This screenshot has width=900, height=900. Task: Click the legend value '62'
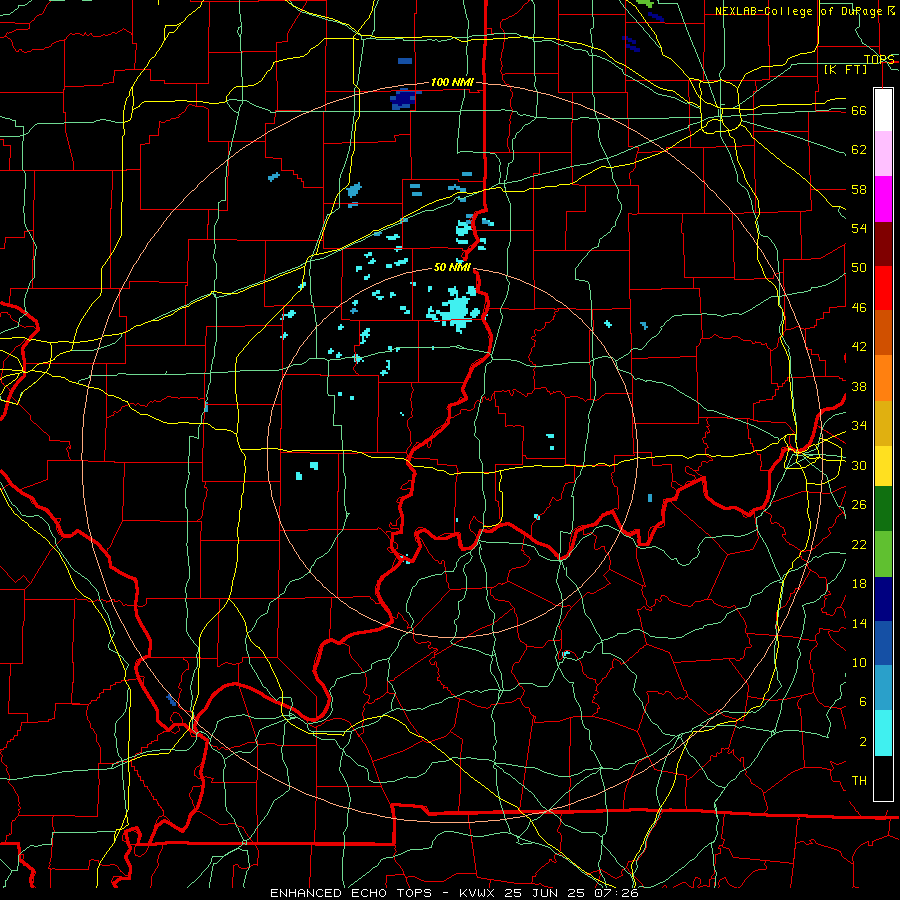coord(859,150)
